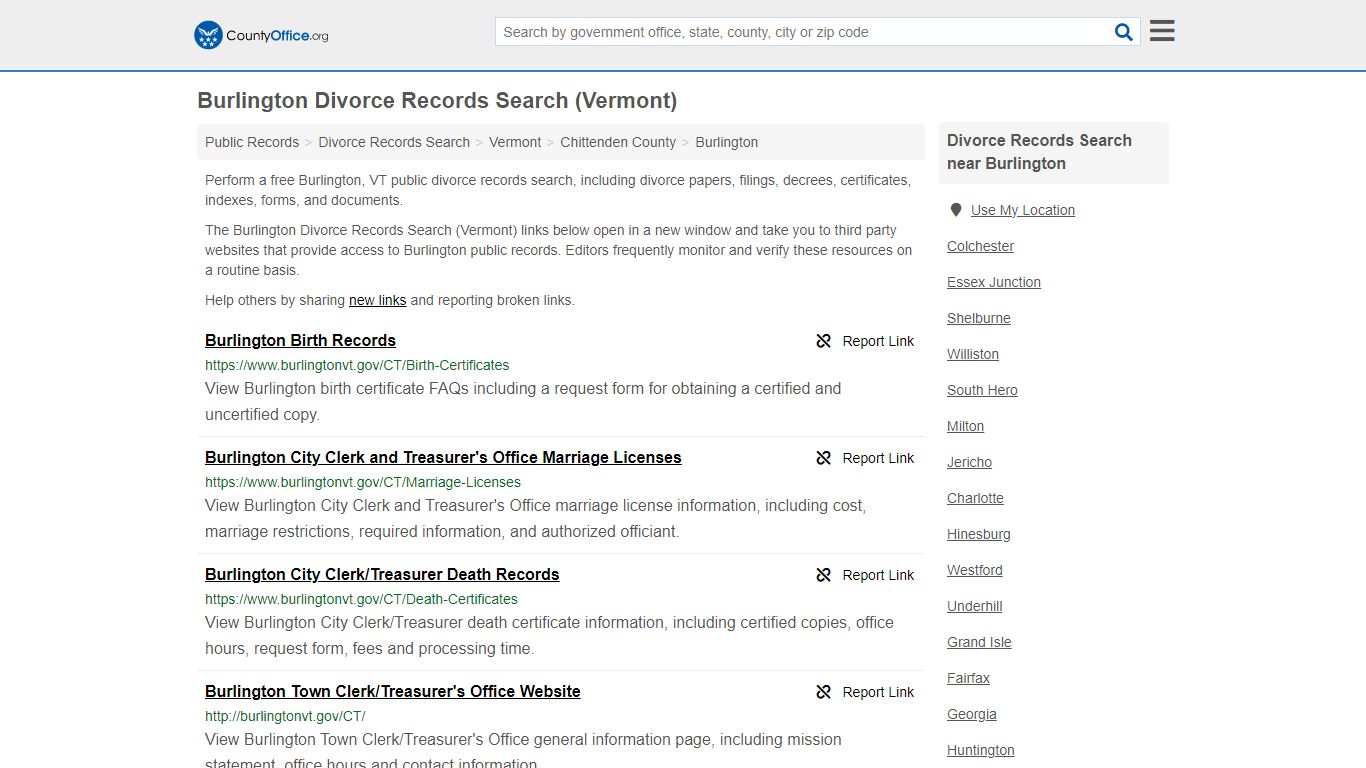Select Milton in sidebar
The height and width of the screenshot is (768, 1366).
coord(966,426)
